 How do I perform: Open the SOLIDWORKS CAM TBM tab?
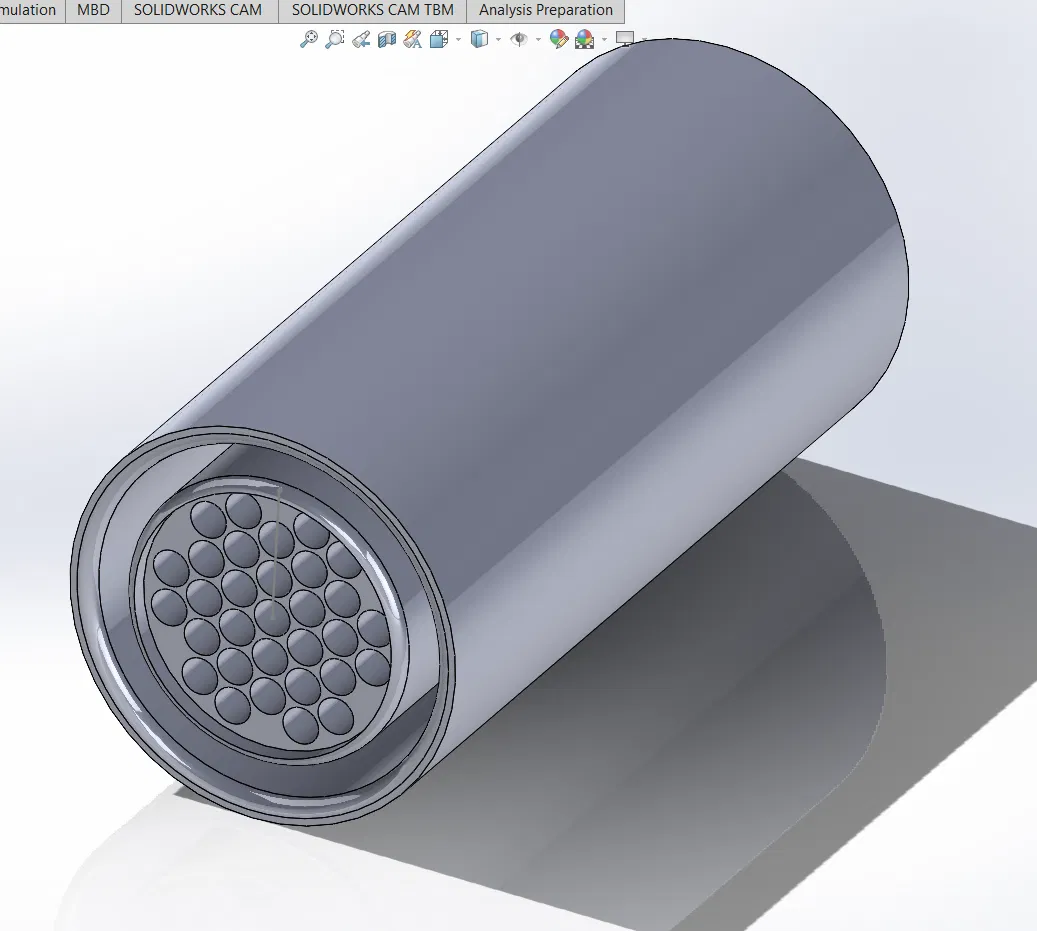coord(372,11)
